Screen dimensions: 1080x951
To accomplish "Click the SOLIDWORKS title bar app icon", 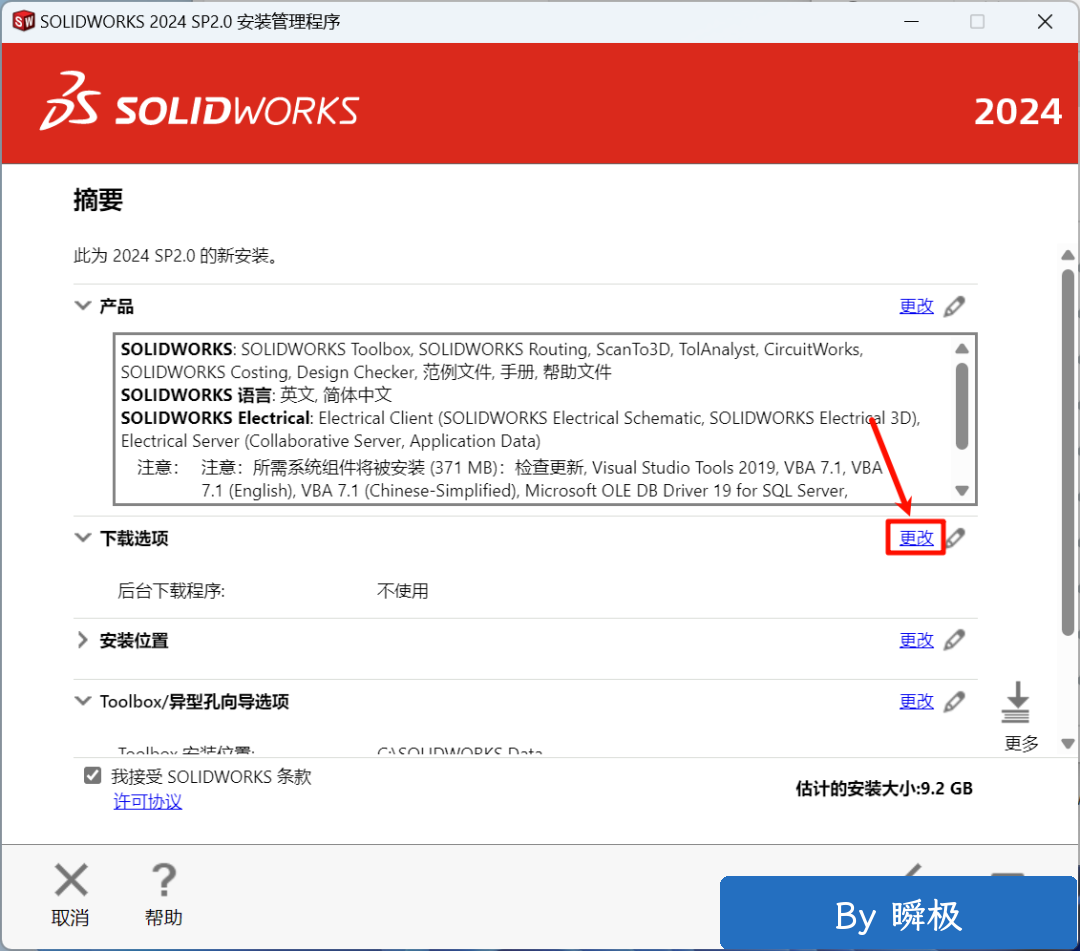I will pyautogui.click(x=23, y=21).
